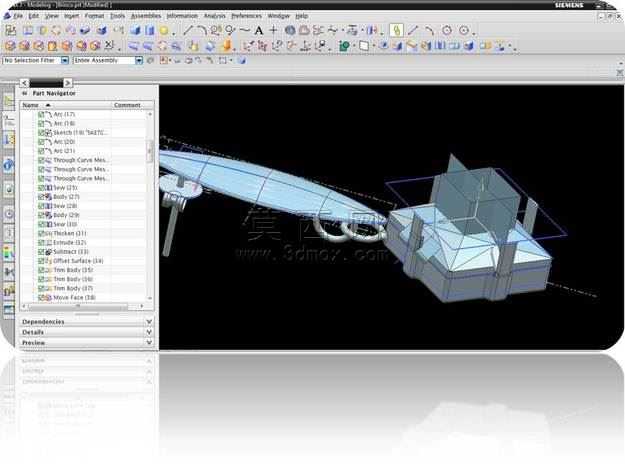Image resolution: width=625 pixels, height=469 pixels.
Task: Click the NX application logo by File
Action: click(7, 16)
